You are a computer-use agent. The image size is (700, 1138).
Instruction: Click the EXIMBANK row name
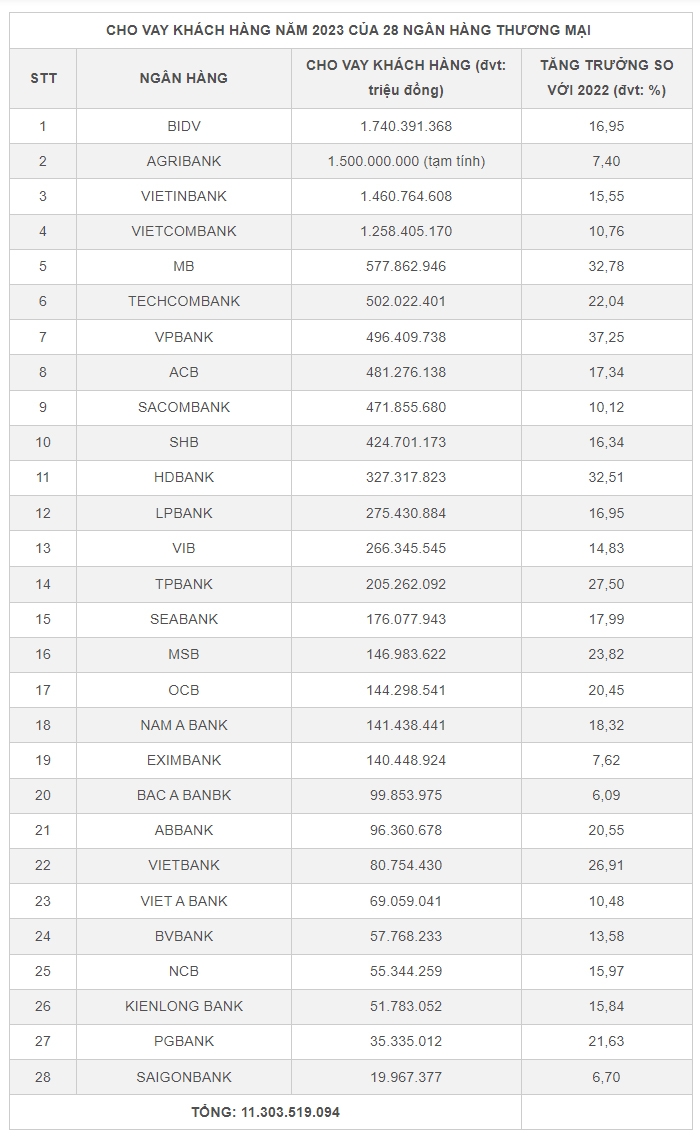click(184, 760)
